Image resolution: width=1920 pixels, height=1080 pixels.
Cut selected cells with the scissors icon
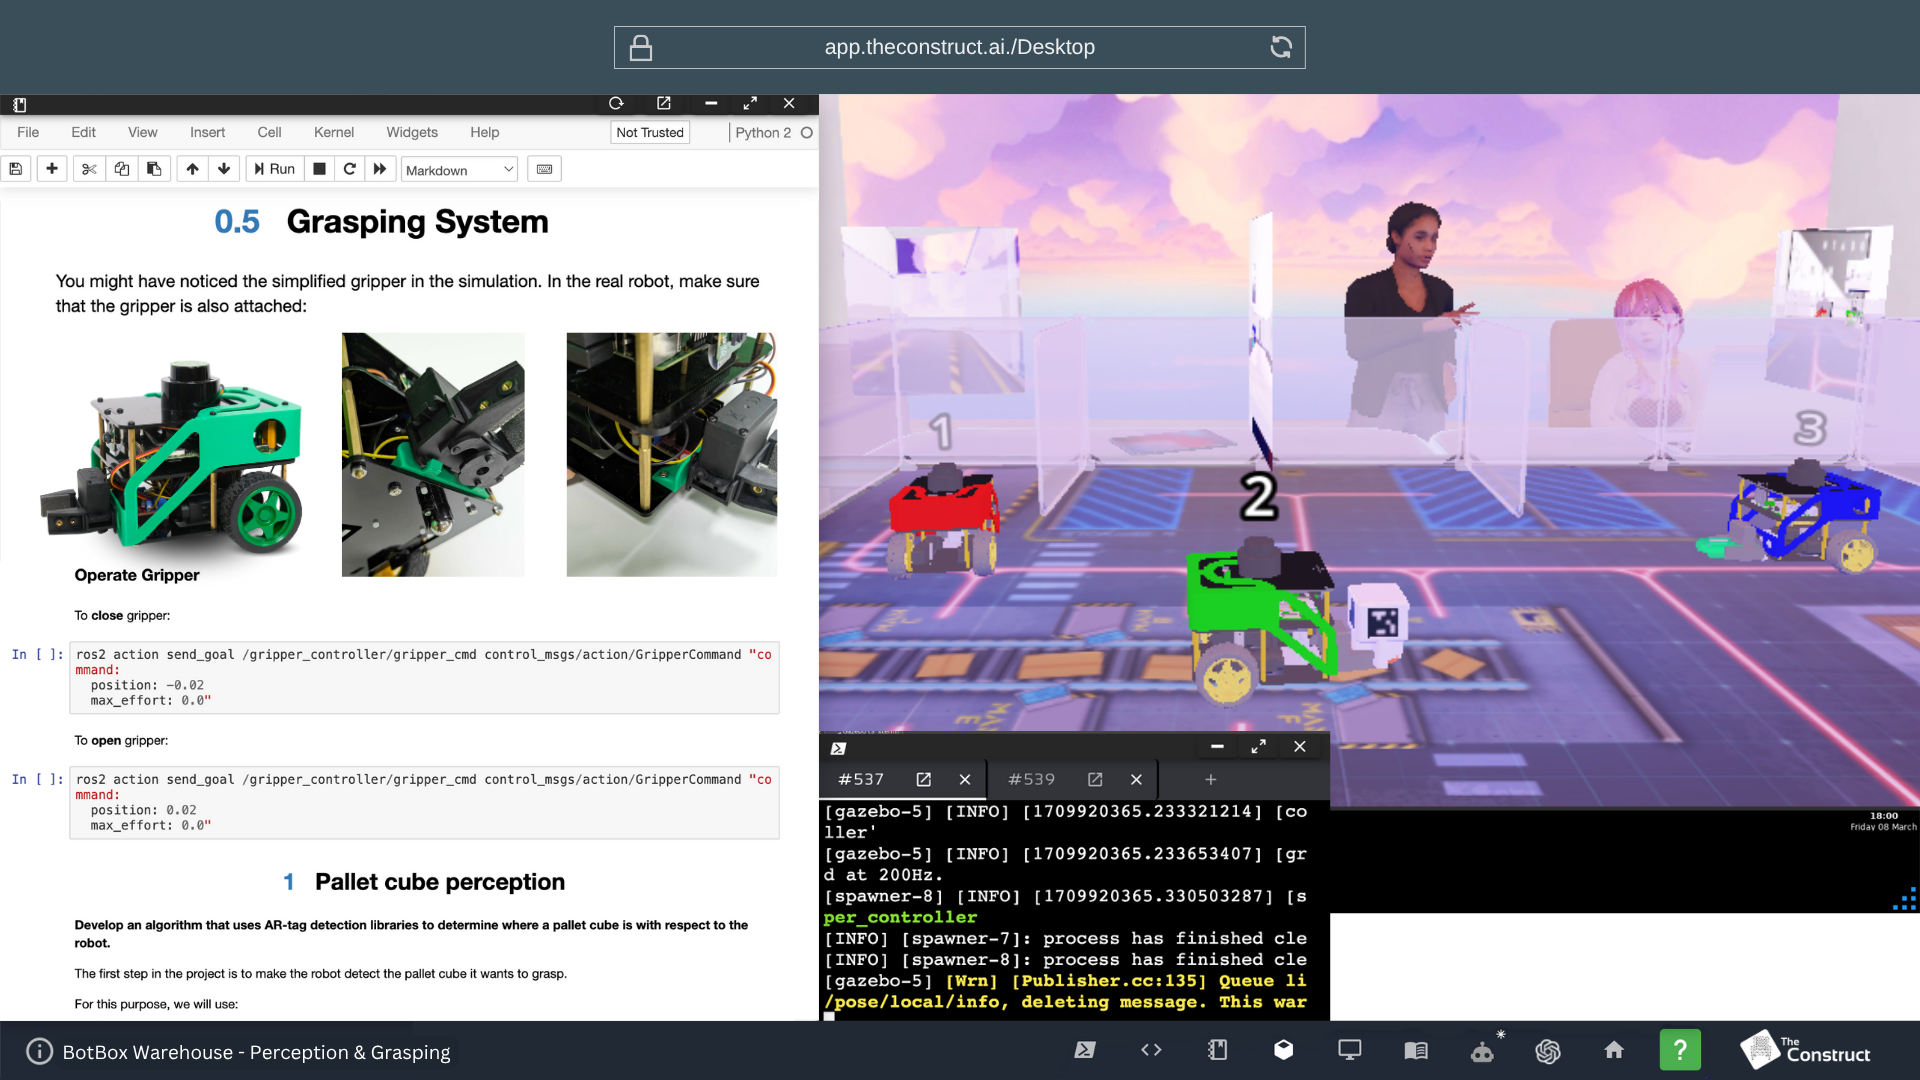coord(89,169)
